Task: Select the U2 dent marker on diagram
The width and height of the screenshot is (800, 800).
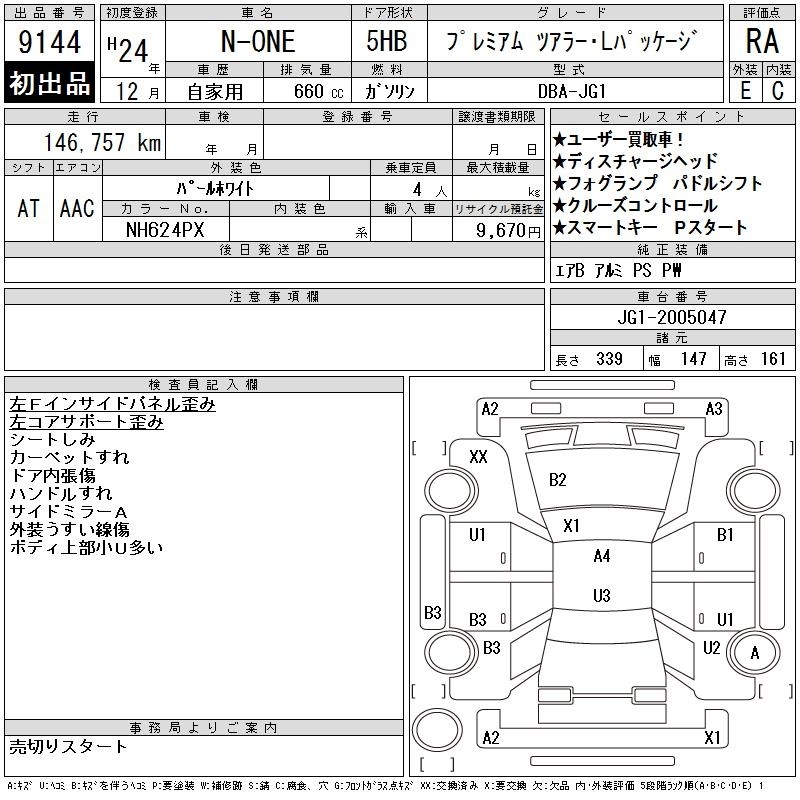Action: tap(711, 647)
